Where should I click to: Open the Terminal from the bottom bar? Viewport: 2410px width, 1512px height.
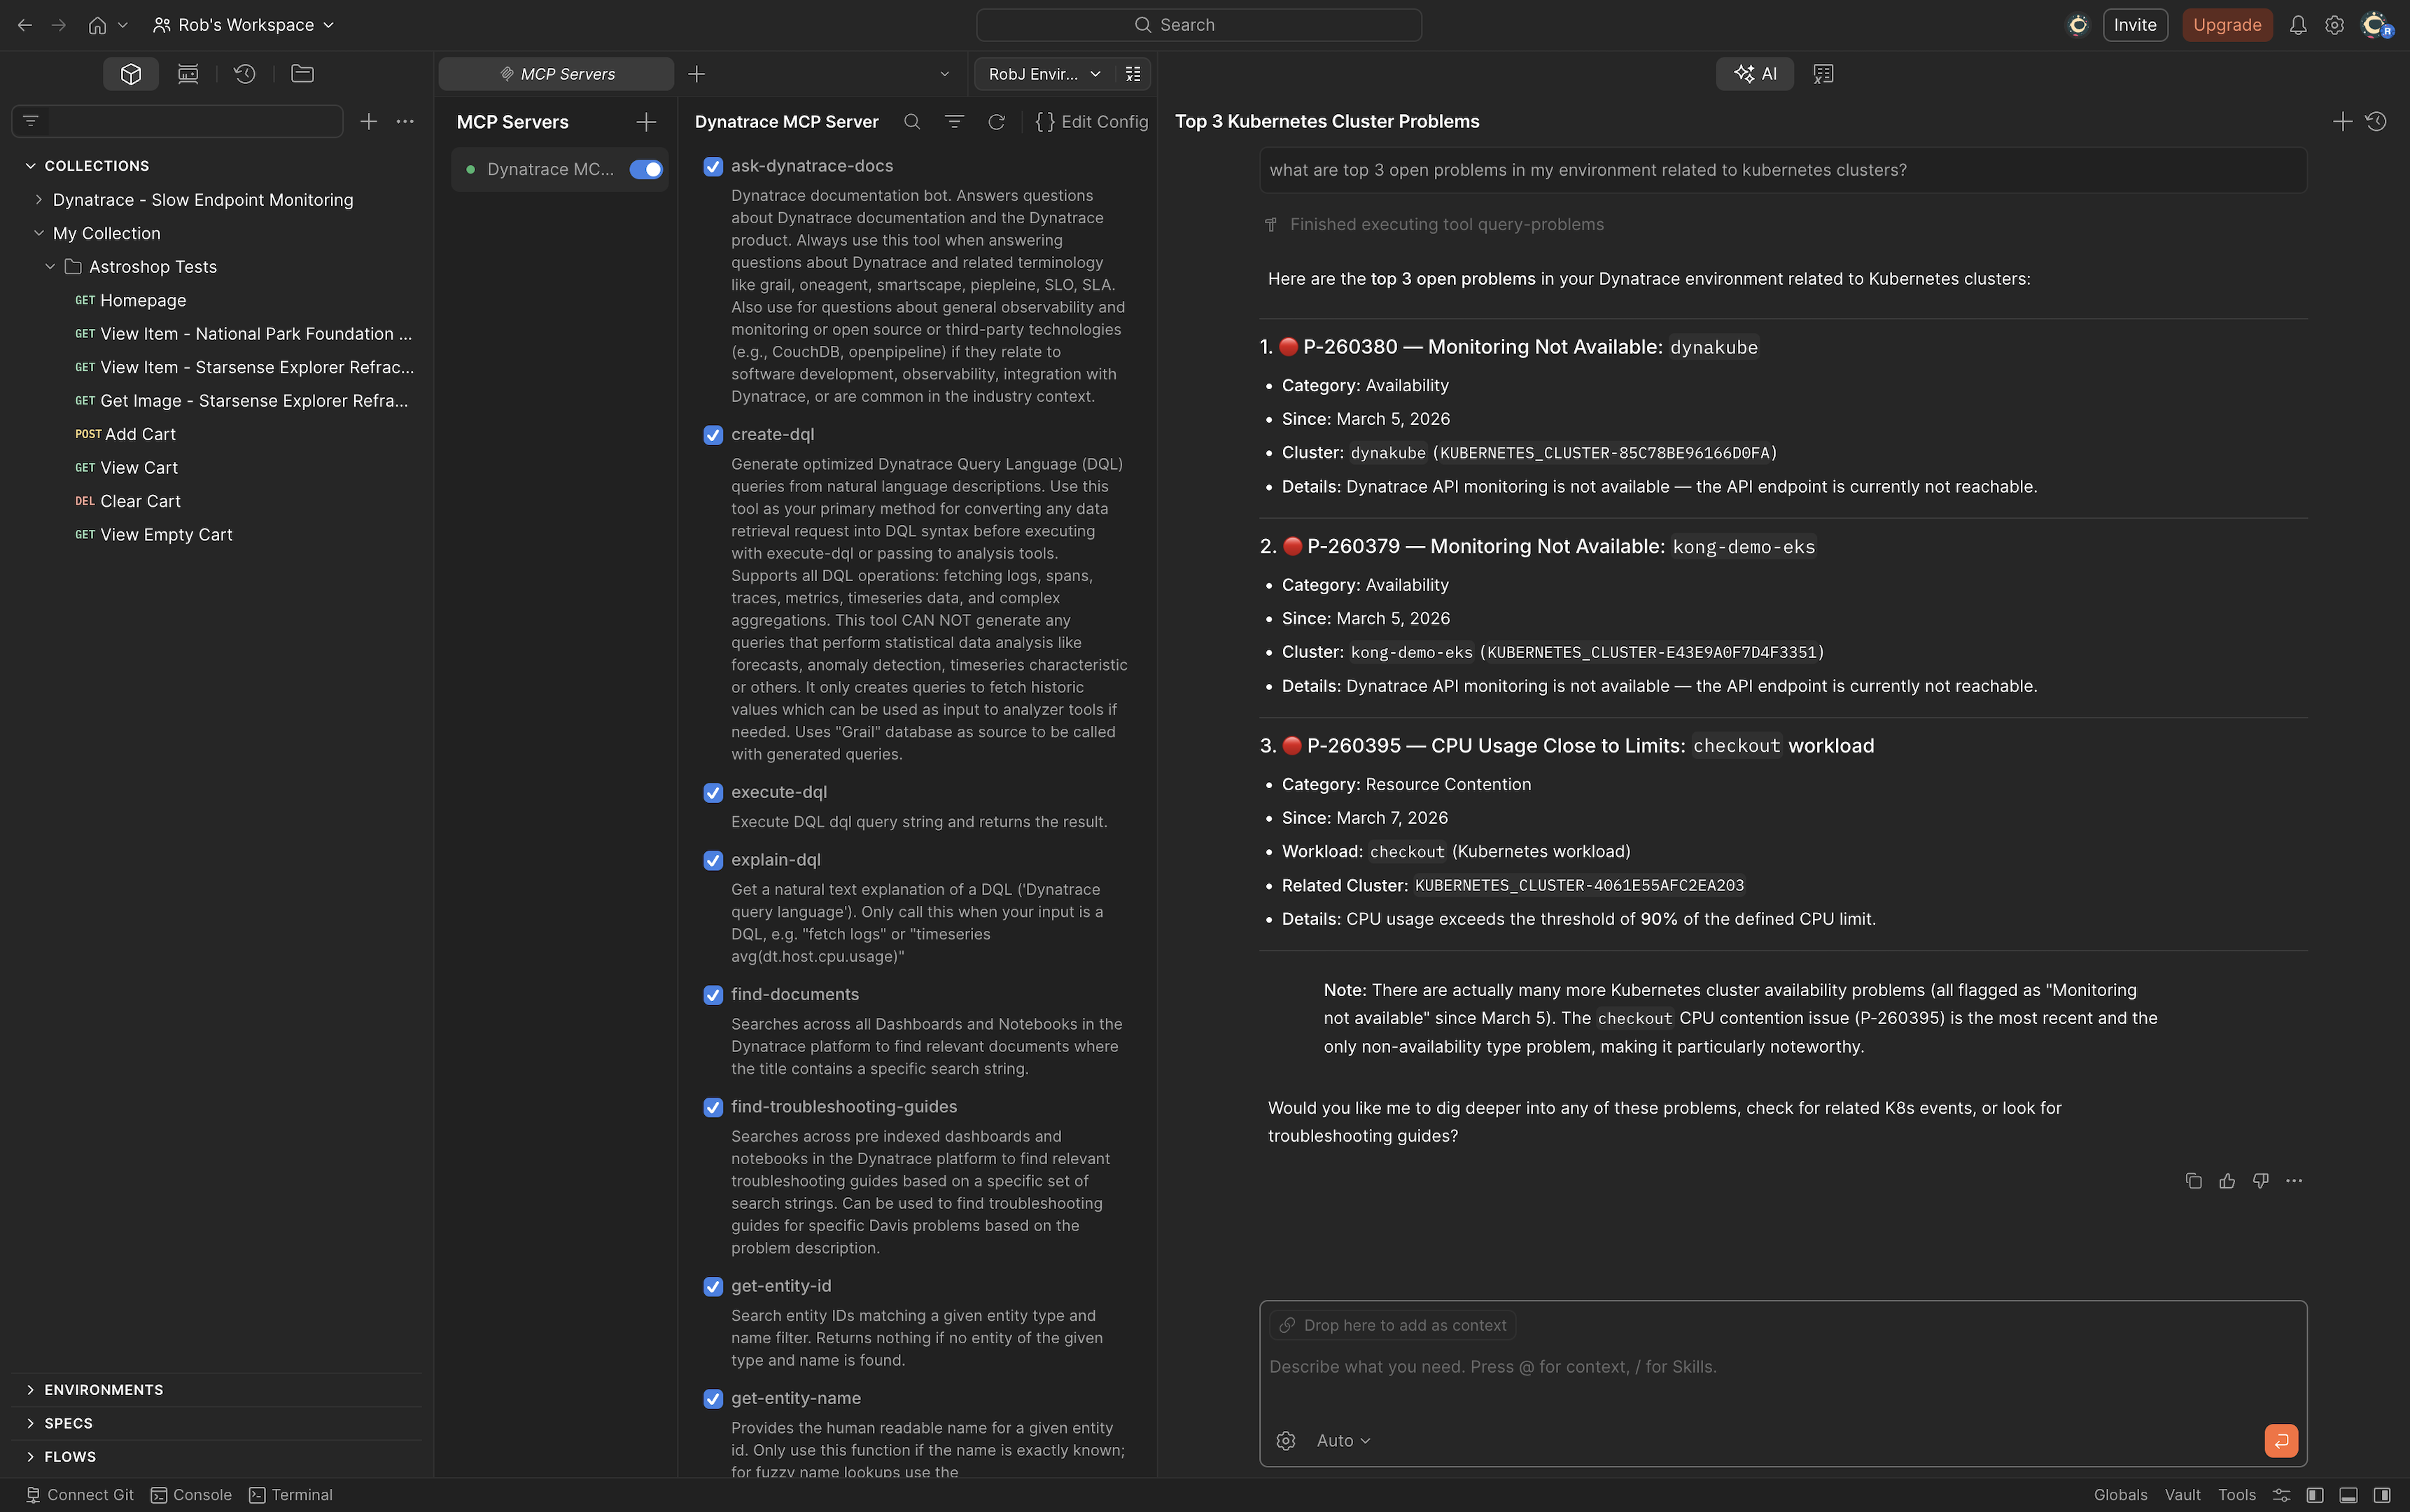291,1494
